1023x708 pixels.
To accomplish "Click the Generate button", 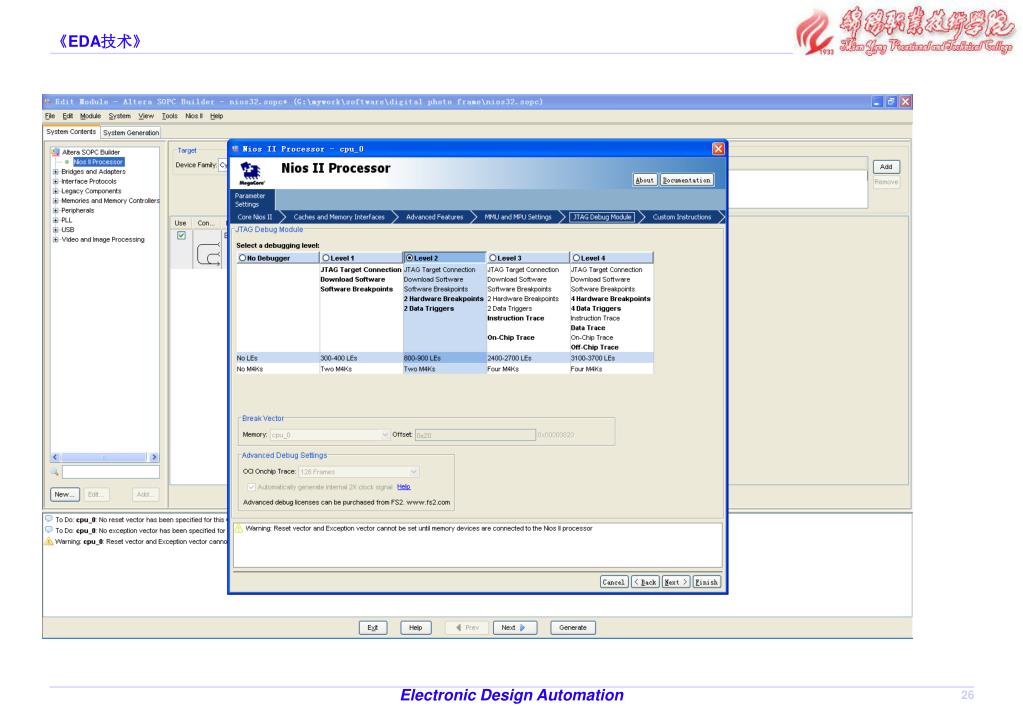I will 573,628.
